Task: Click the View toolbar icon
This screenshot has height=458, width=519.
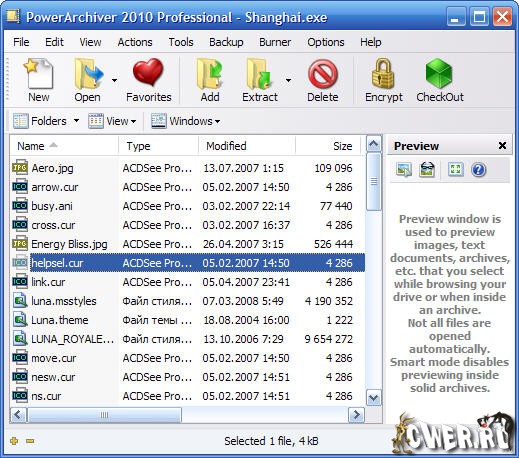Action: pos(96,121)
